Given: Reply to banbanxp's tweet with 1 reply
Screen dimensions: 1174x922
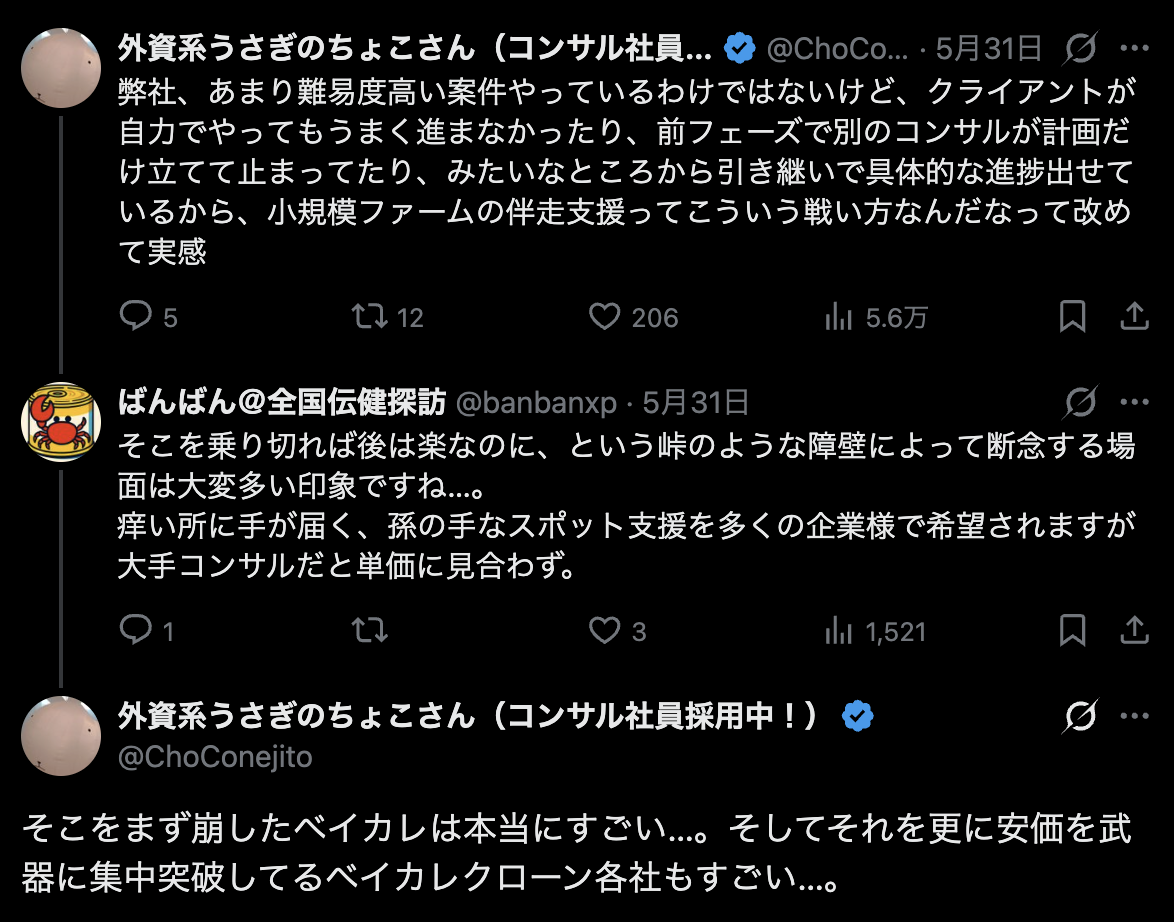Looking at the screenshot, I should click(x=135, y=631).
